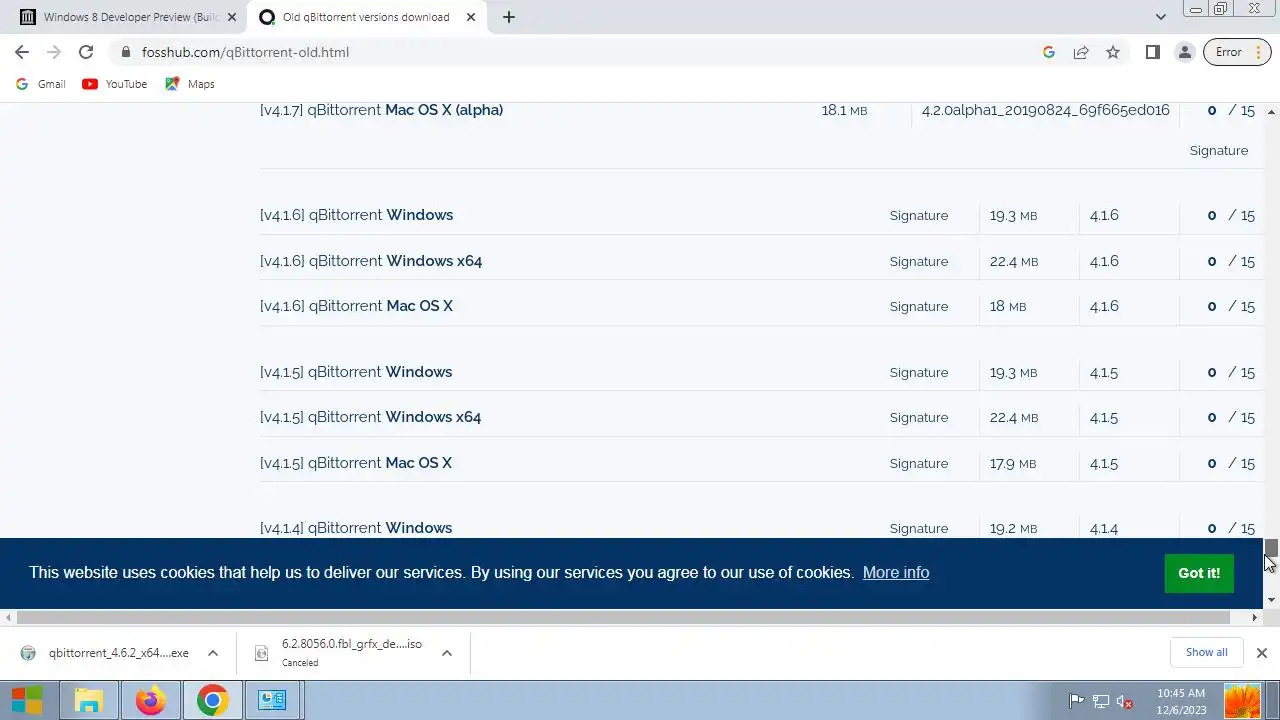
Task: Close the Old qBittorrent versions tab
Action: (471, 17)
